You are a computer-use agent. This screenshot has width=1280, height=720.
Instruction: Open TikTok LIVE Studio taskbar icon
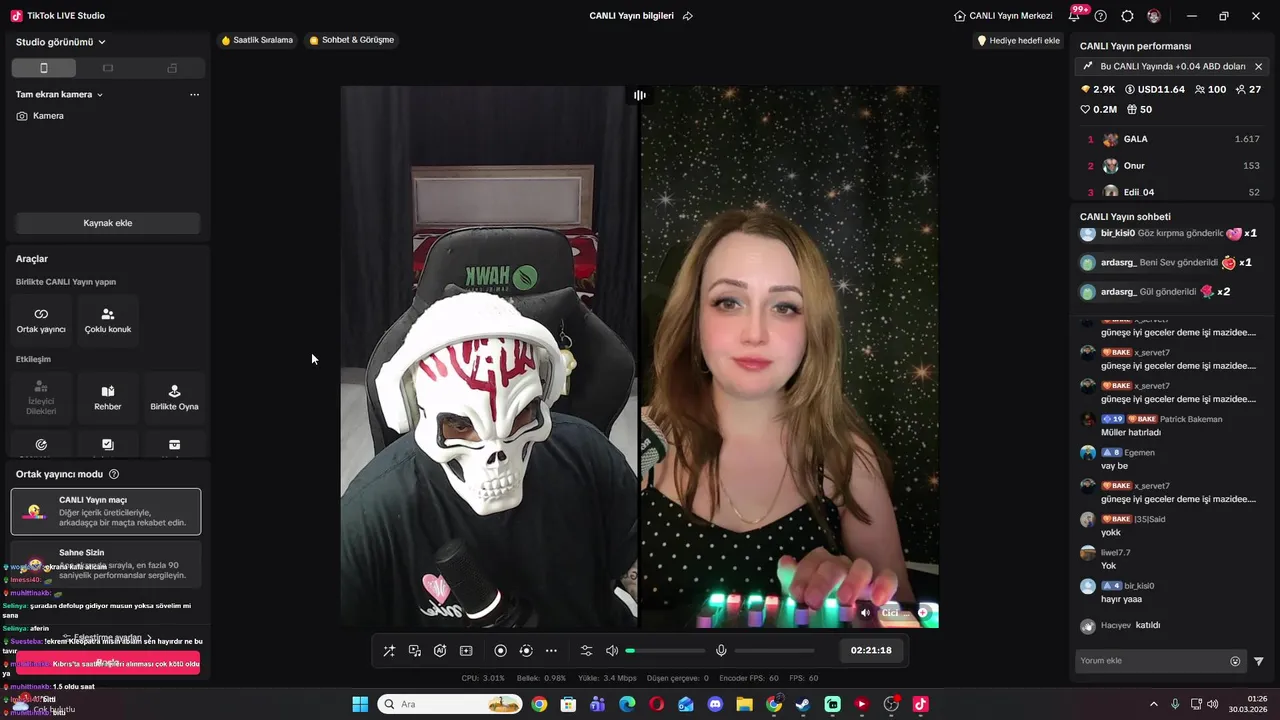point(921,705)
